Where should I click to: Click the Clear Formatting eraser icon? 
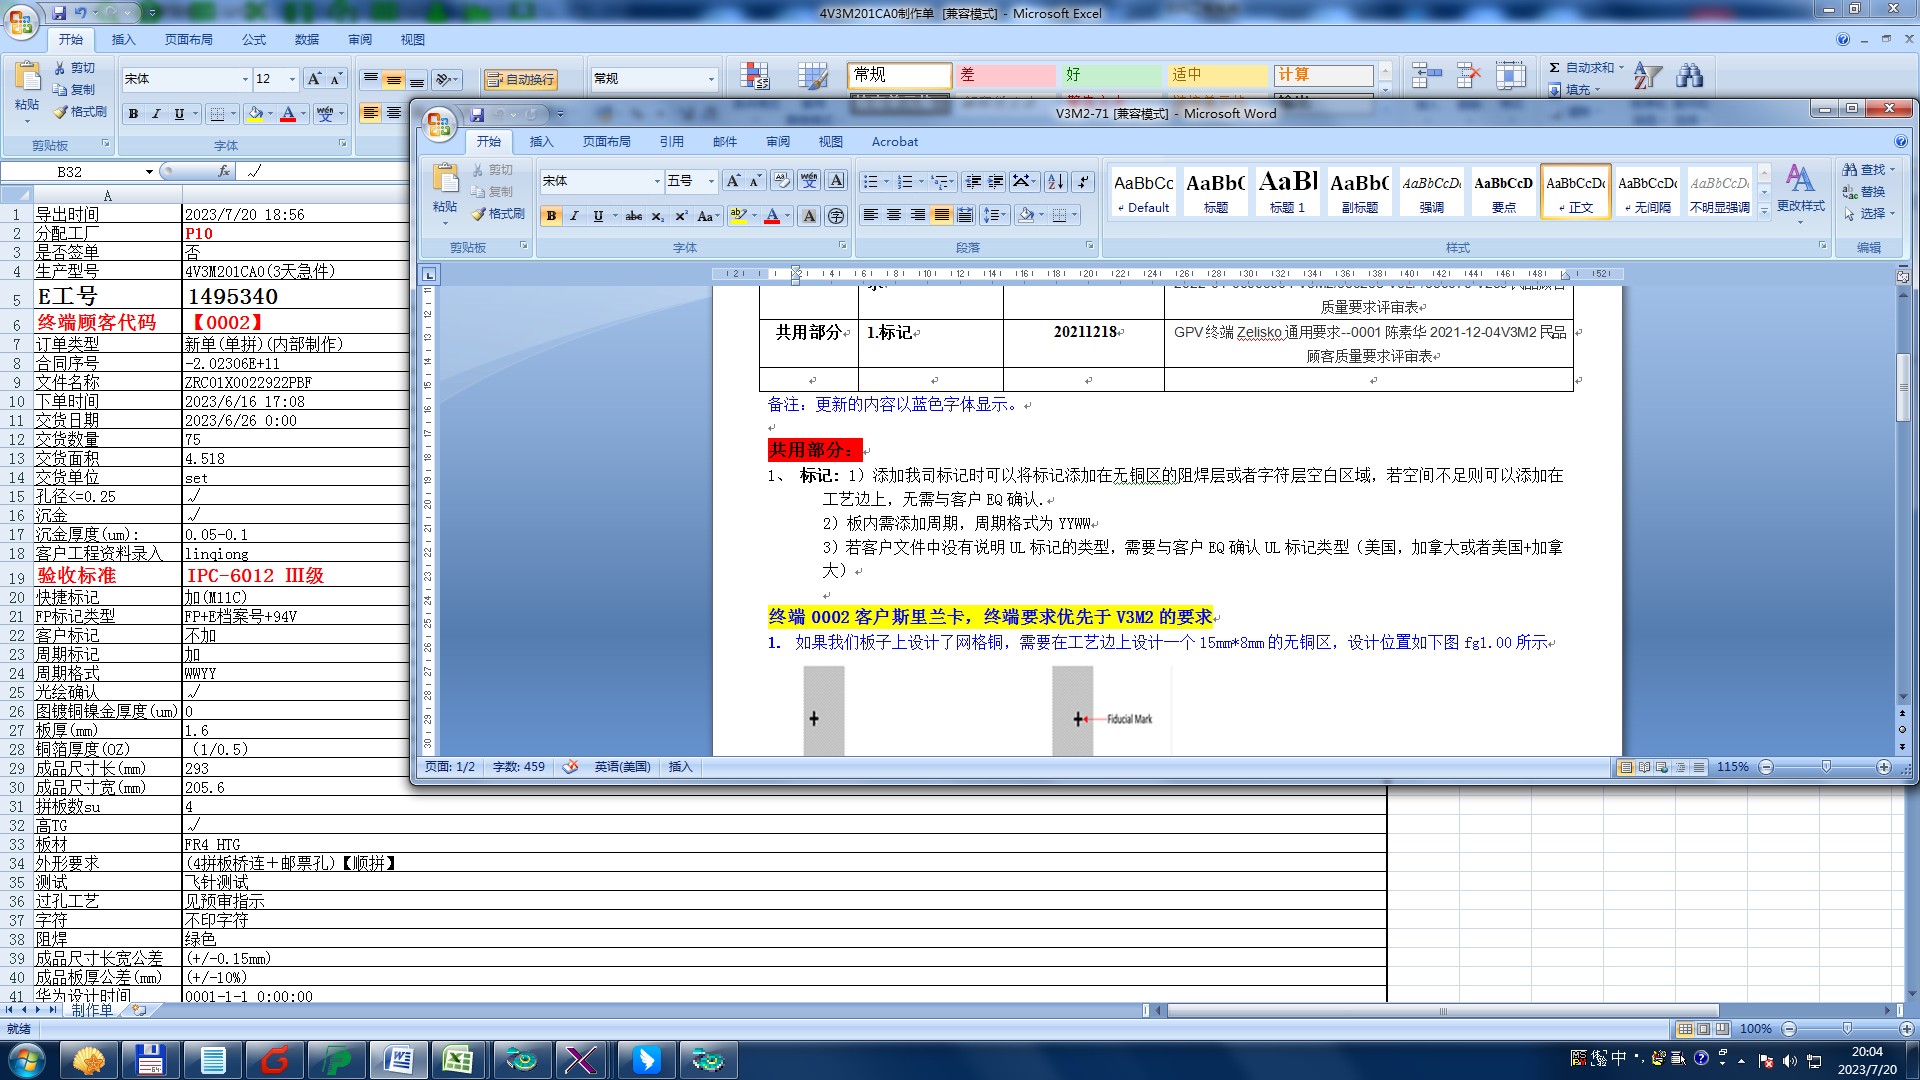pyautogui.click(x=782, y=181)
